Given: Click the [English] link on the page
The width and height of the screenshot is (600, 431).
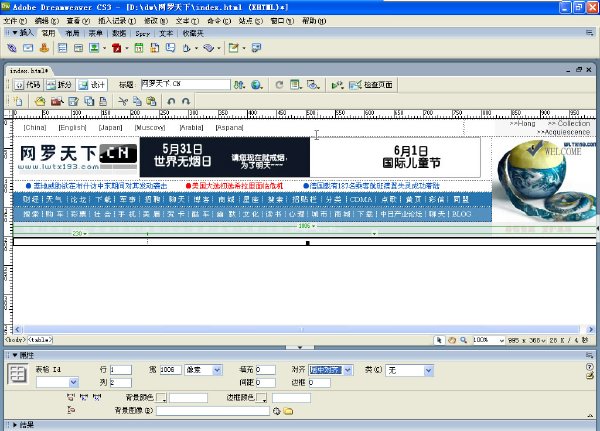Looking at the screenshot, I should click(x=72, y=127).
